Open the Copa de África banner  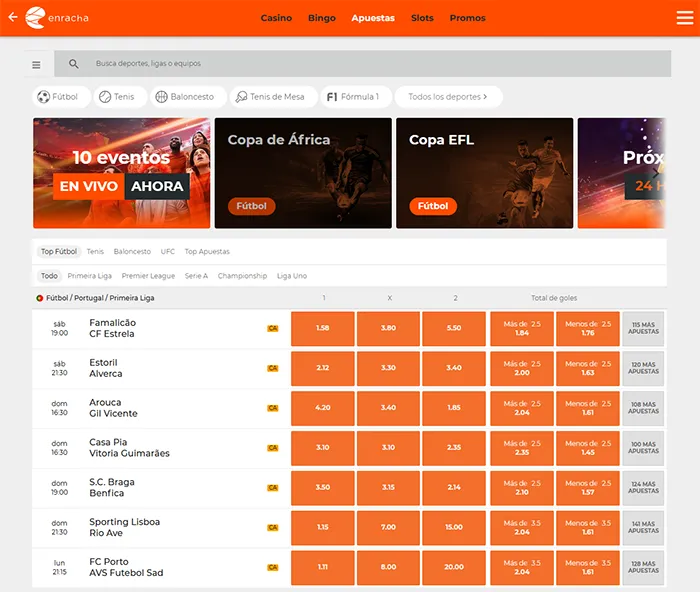pyautogui.click(x=303, y=173)
